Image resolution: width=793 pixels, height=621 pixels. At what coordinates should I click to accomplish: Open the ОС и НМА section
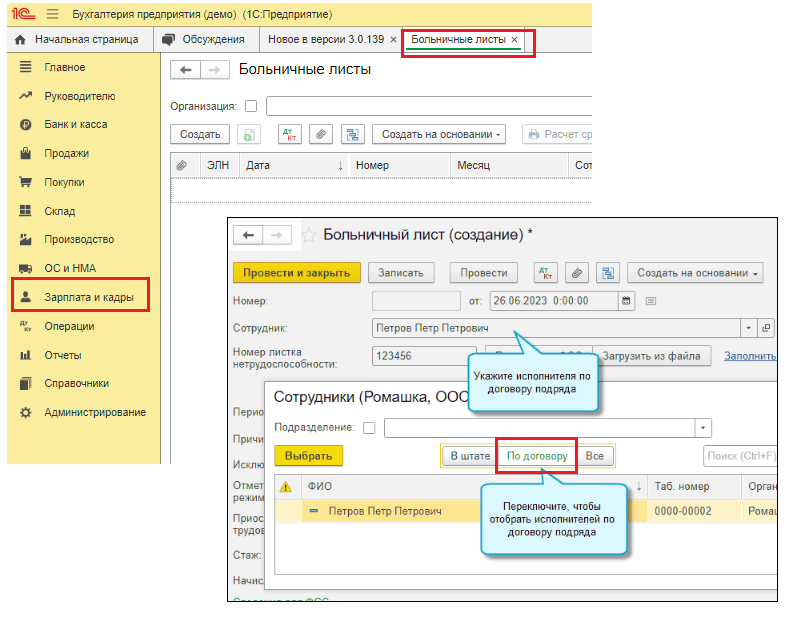click(70, 268)
